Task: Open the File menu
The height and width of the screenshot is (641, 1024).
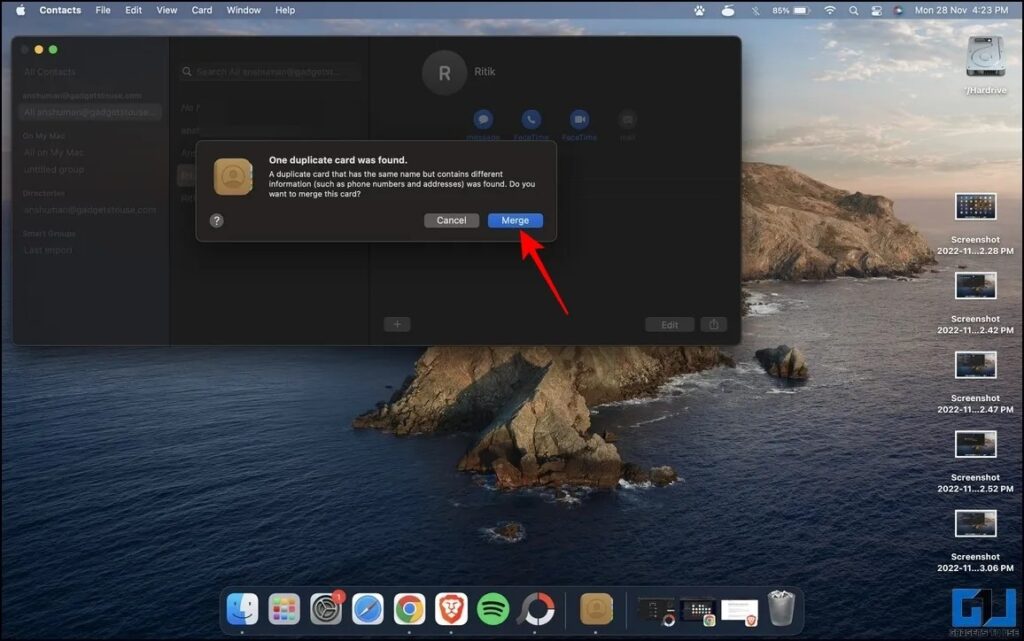Action: pos(103,10)
